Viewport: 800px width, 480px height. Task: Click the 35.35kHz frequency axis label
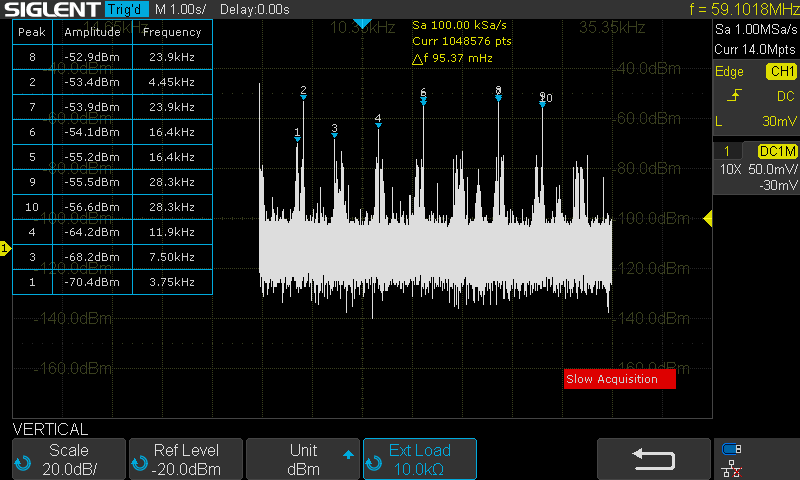(x=612, y=28)
